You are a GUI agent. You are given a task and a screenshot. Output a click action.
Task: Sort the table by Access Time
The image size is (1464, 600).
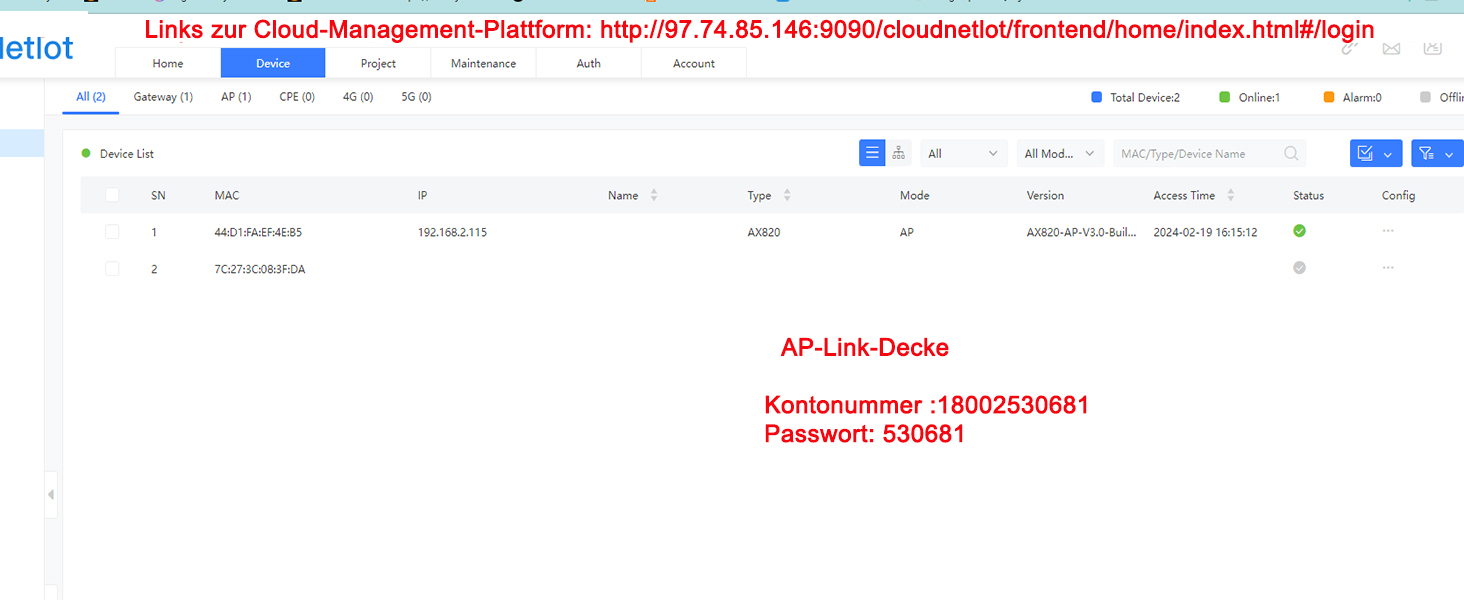tap(1231, 195)
